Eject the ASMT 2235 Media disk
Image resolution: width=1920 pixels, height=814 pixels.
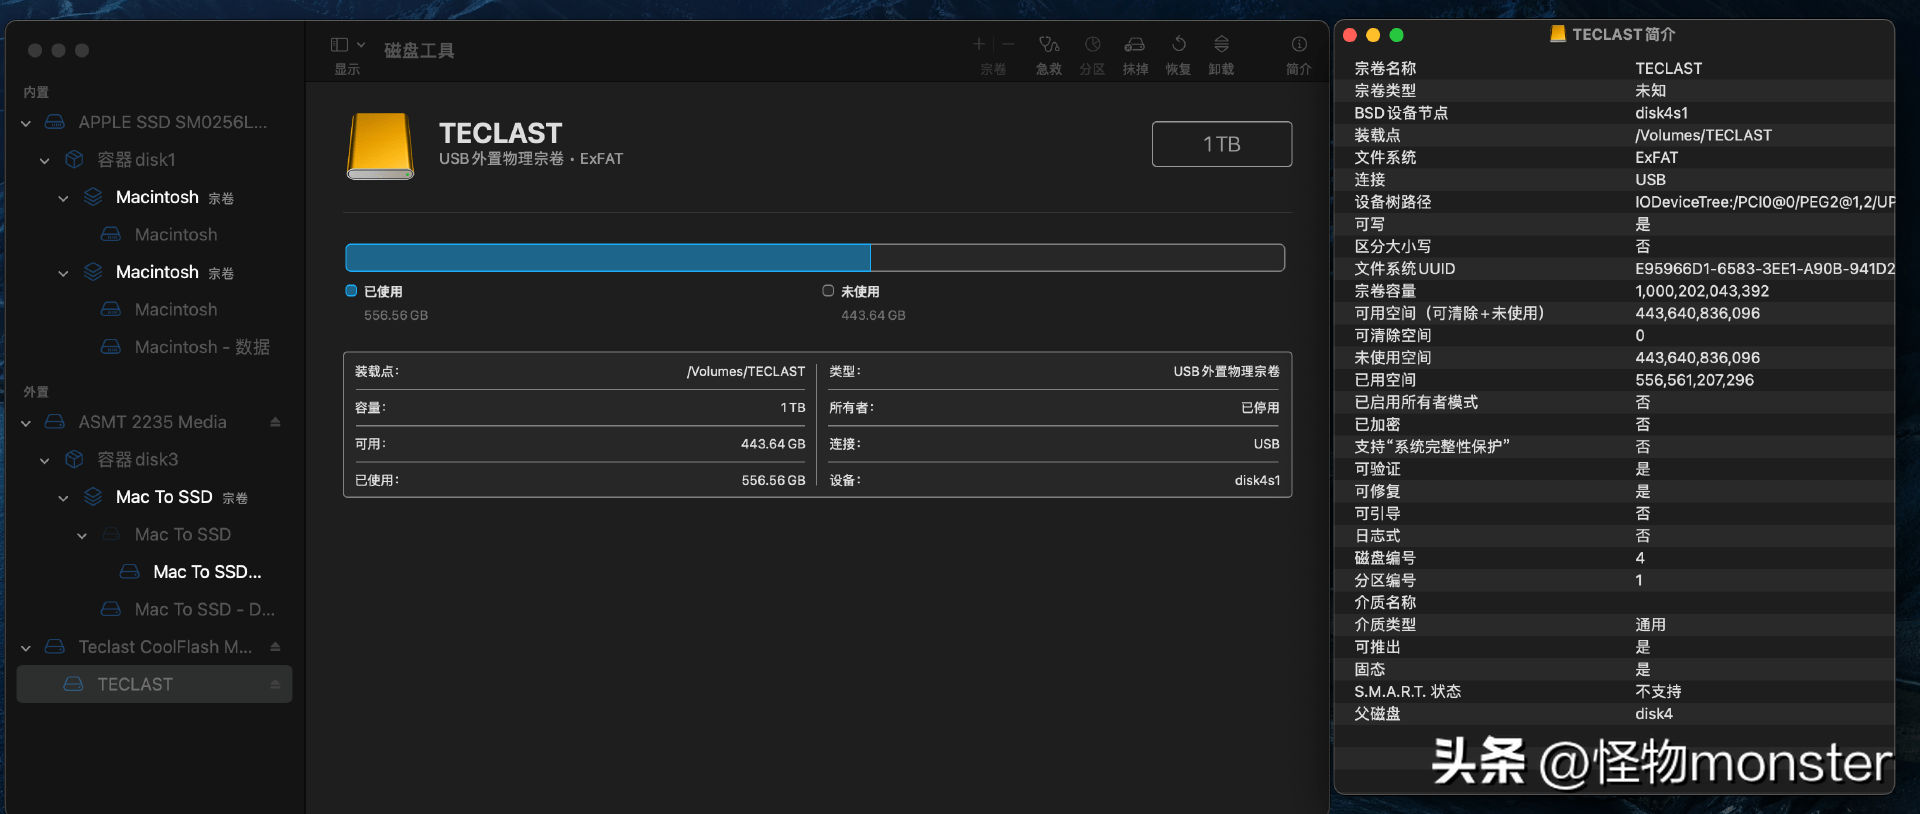(x=275, y=422)
